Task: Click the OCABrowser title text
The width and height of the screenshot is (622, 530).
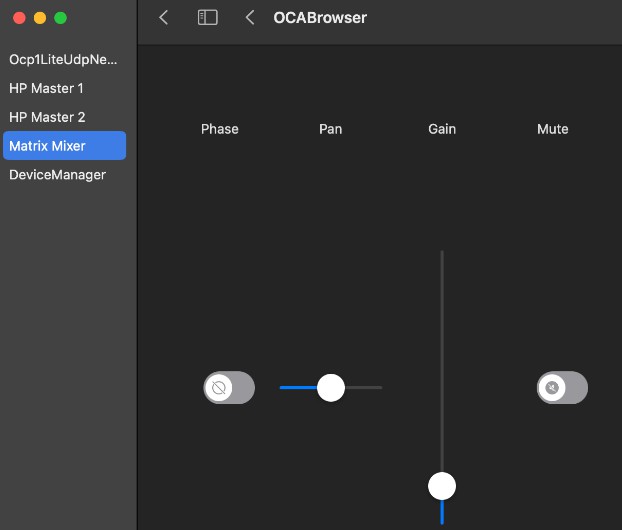Action: pos(320,18)
